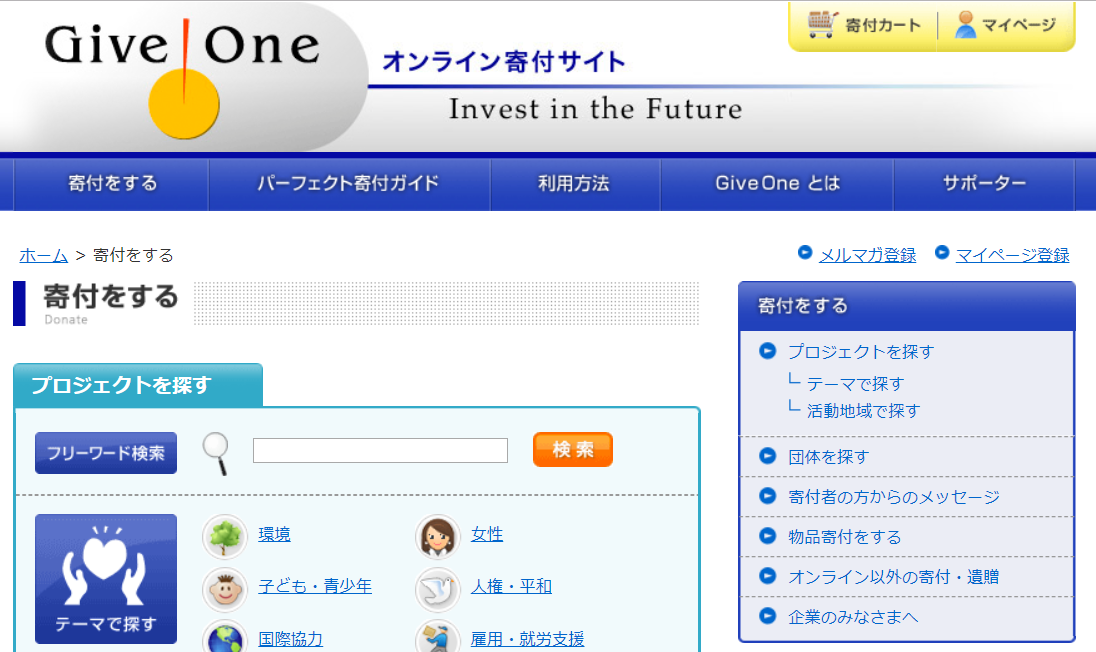1096x652 pixels.
Task: Focus the free-word search text field
Action: pyautogui.click(x=380, y=451)
